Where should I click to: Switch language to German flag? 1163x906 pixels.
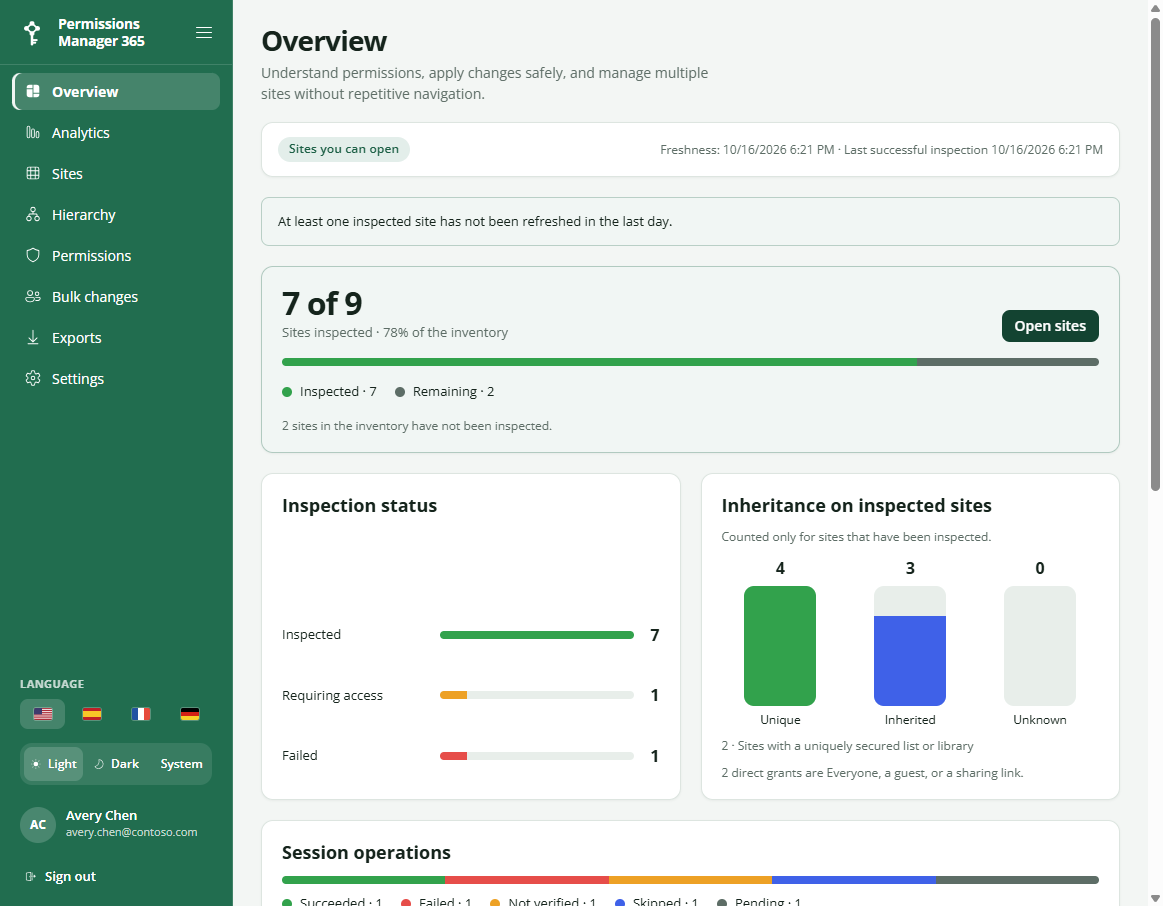click(190, 714)
